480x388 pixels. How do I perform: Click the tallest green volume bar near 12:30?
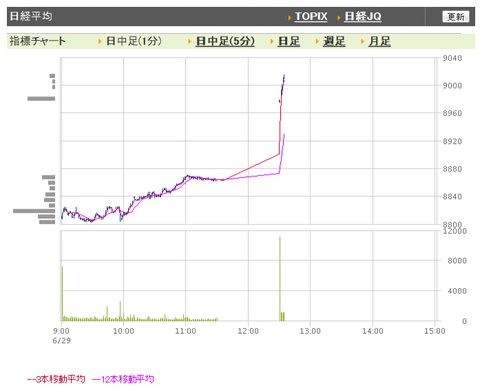280,279
